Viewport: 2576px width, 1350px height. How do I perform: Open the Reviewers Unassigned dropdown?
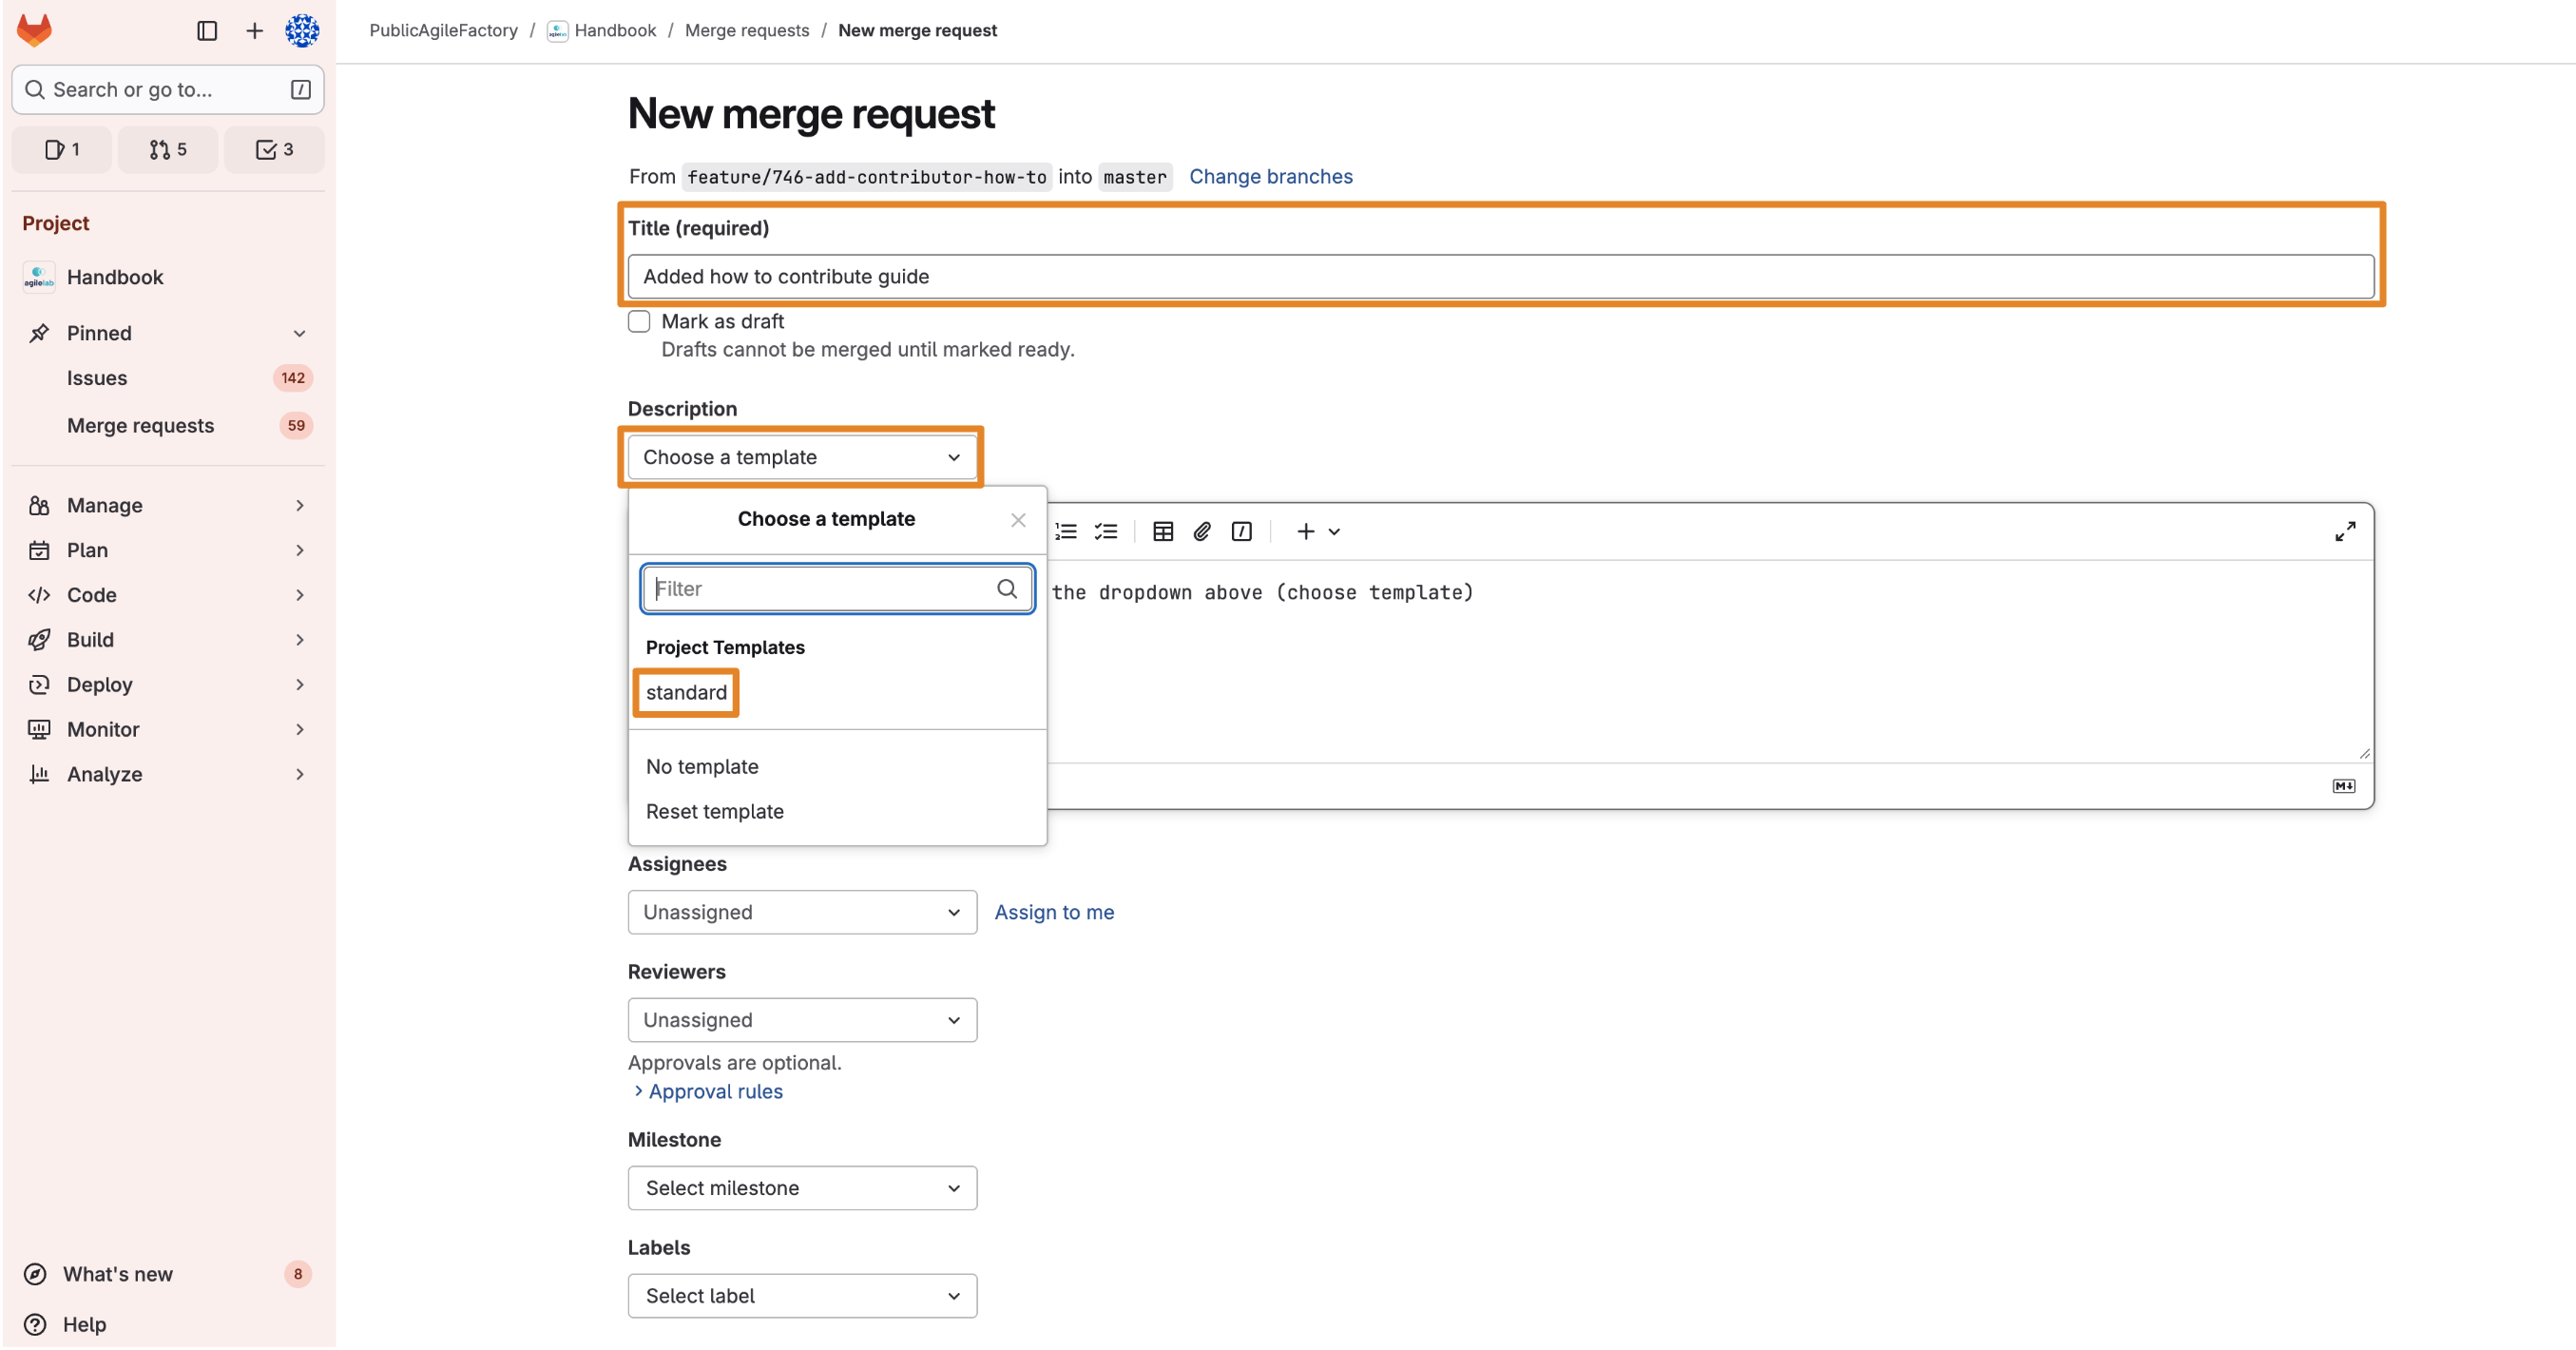click(x=801, y=1020)
